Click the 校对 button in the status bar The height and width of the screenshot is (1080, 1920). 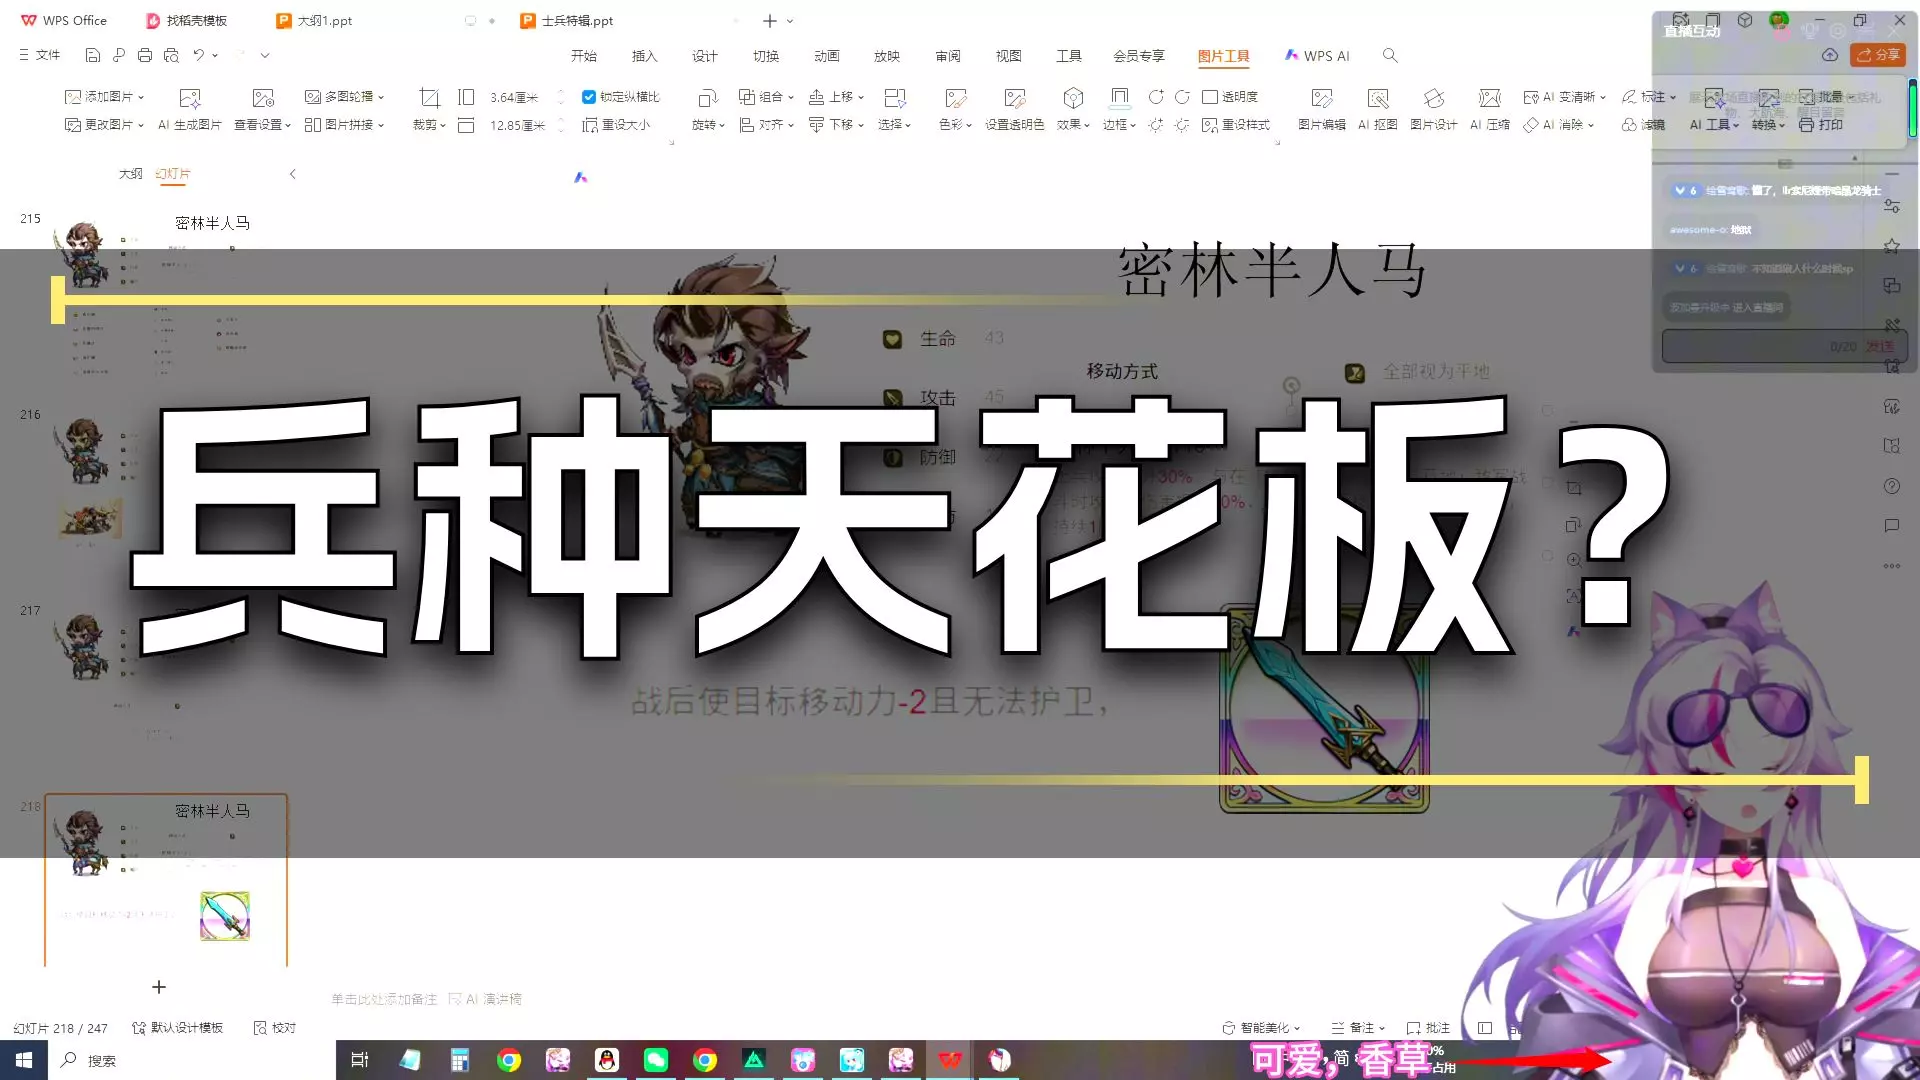(x=275, y=1028)
